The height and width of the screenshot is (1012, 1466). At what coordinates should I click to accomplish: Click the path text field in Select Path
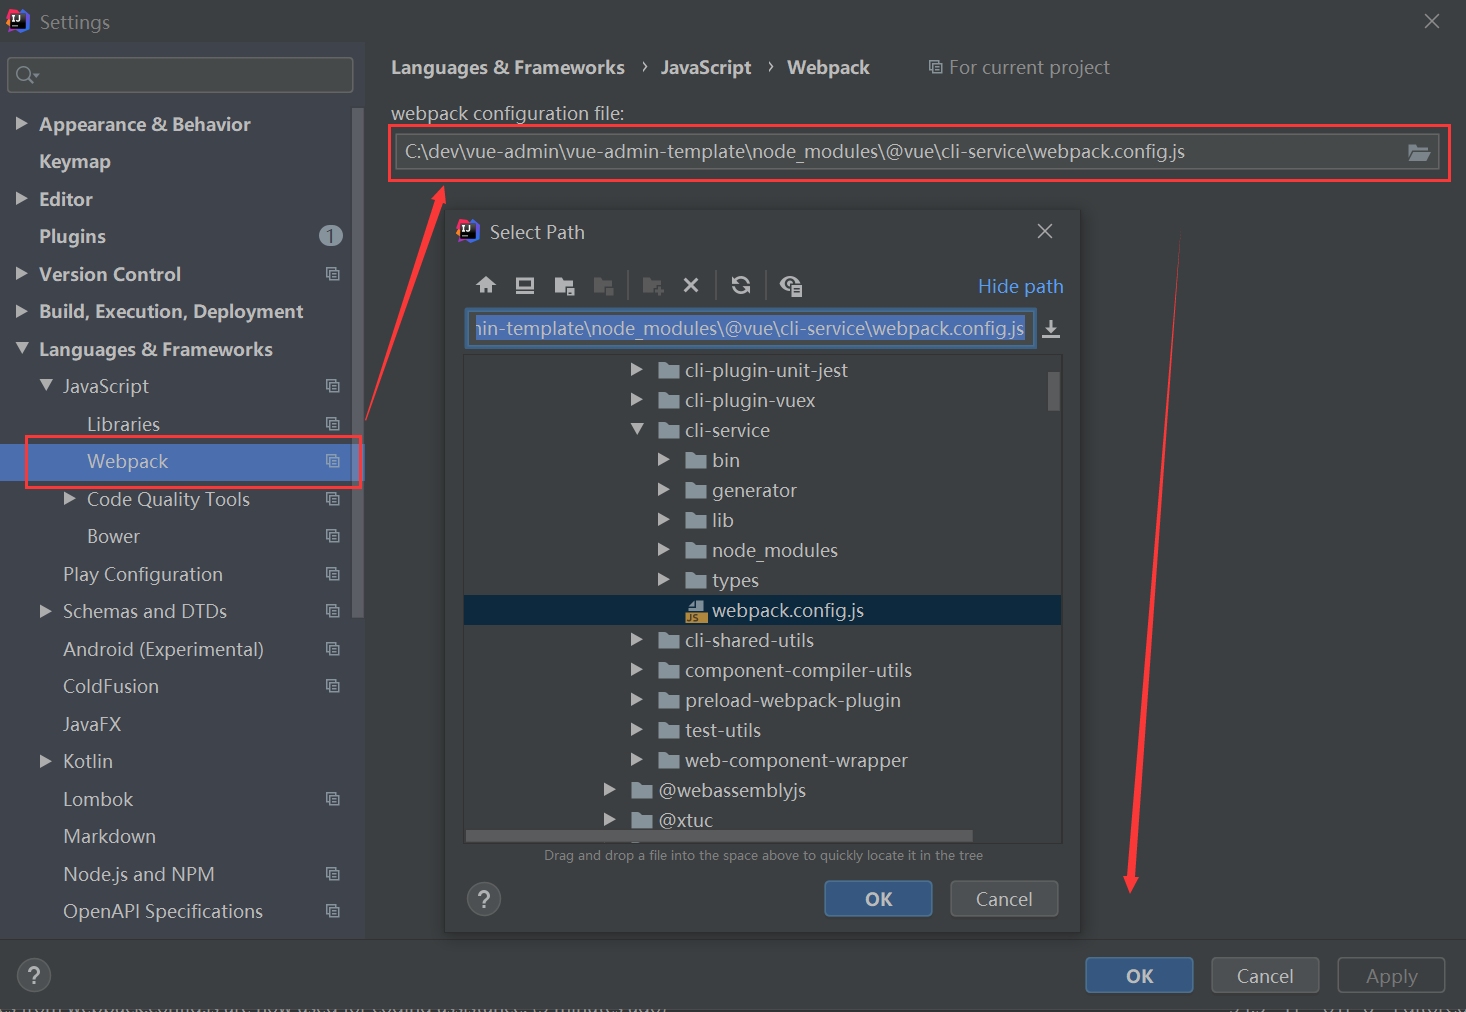coord(750,328)
